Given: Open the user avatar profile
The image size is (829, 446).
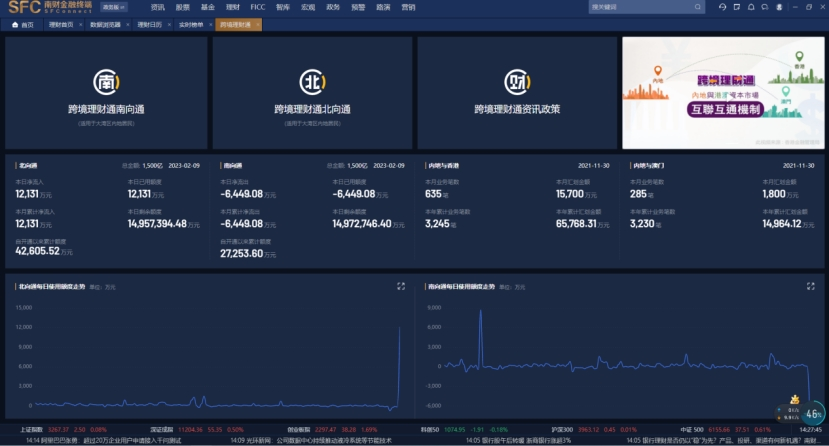Looking at the screenshot, I should pos(779,7).
